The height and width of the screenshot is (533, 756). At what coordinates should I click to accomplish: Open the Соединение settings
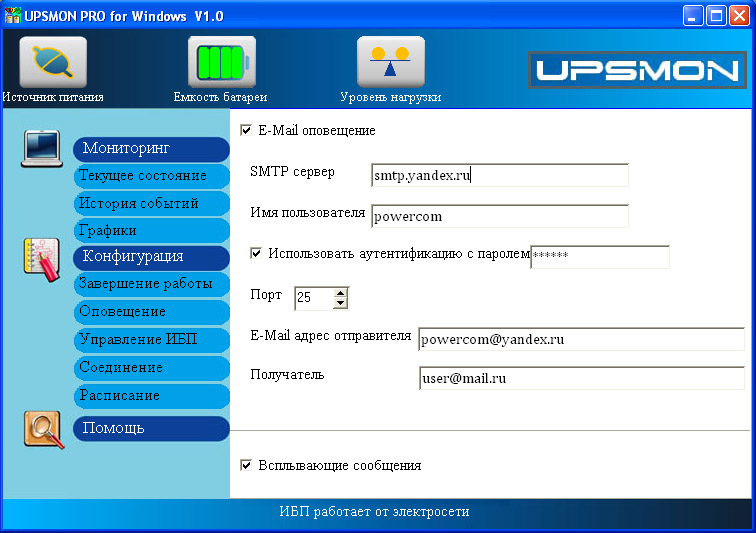pyautogui.click(x=151, y=368)
